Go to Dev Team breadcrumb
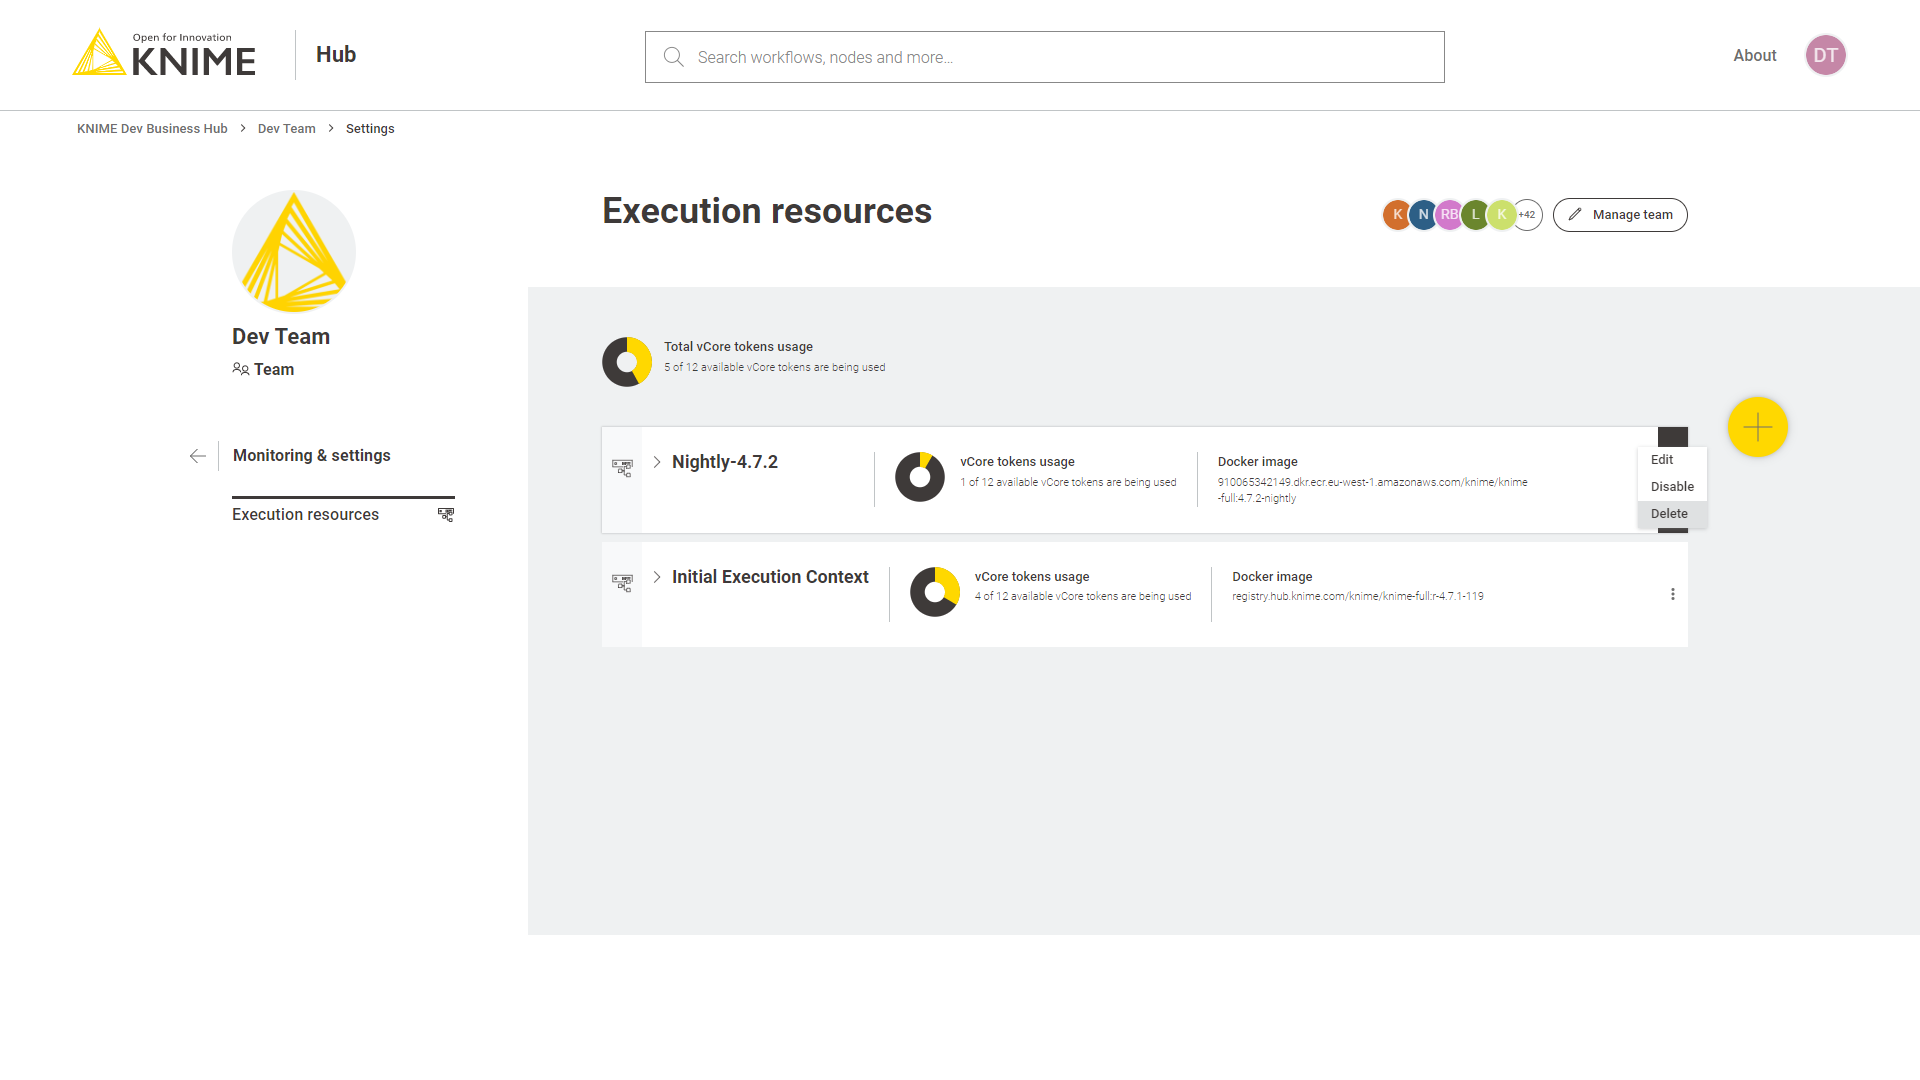Viewport: 1920px width, 1080px height. click(x=286, y=129)
